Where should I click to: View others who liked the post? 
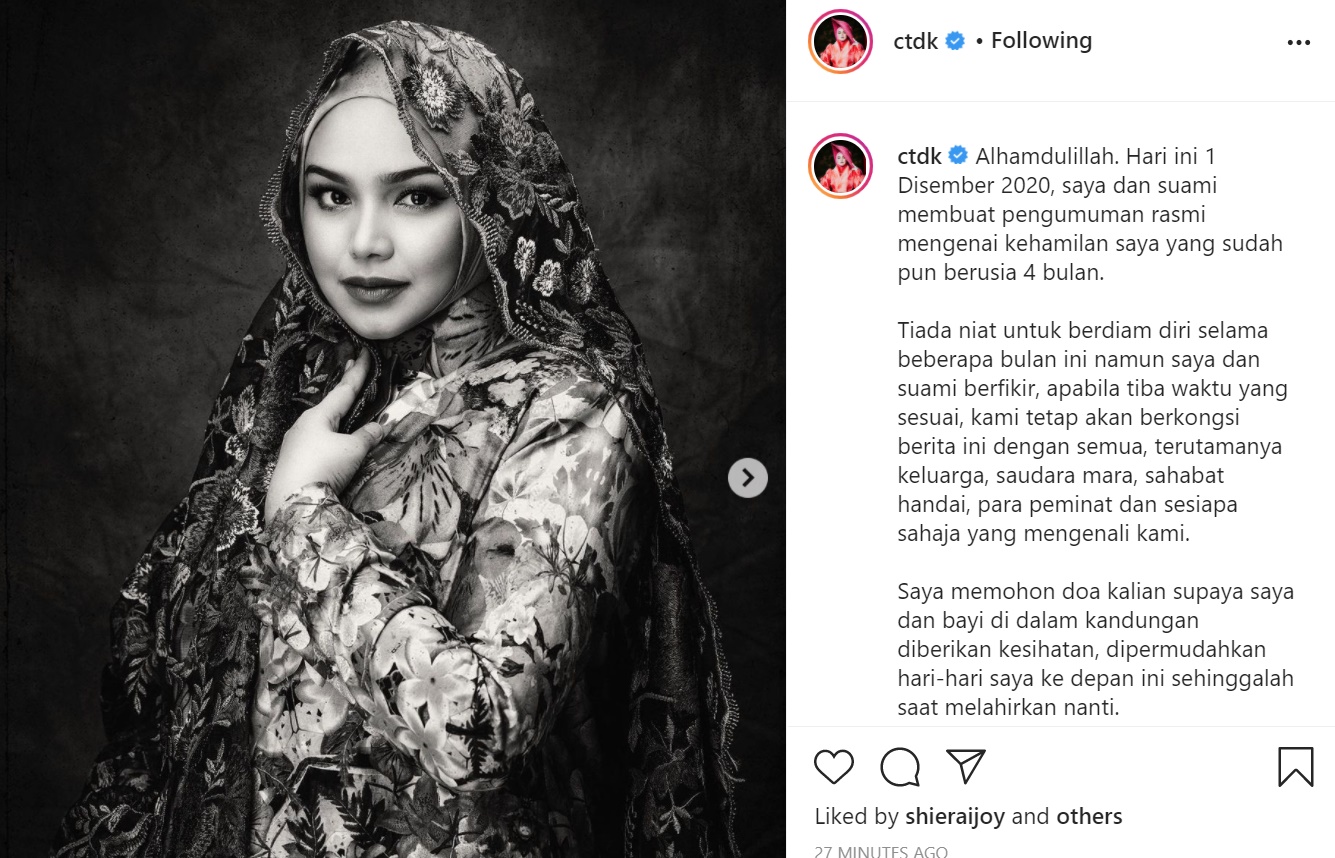1089,816
